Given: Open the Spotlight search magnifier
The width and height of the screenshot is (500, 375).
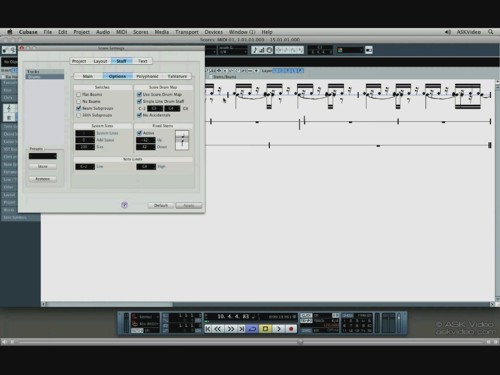Looking at the screenshot, I should [x=490, y=32].
